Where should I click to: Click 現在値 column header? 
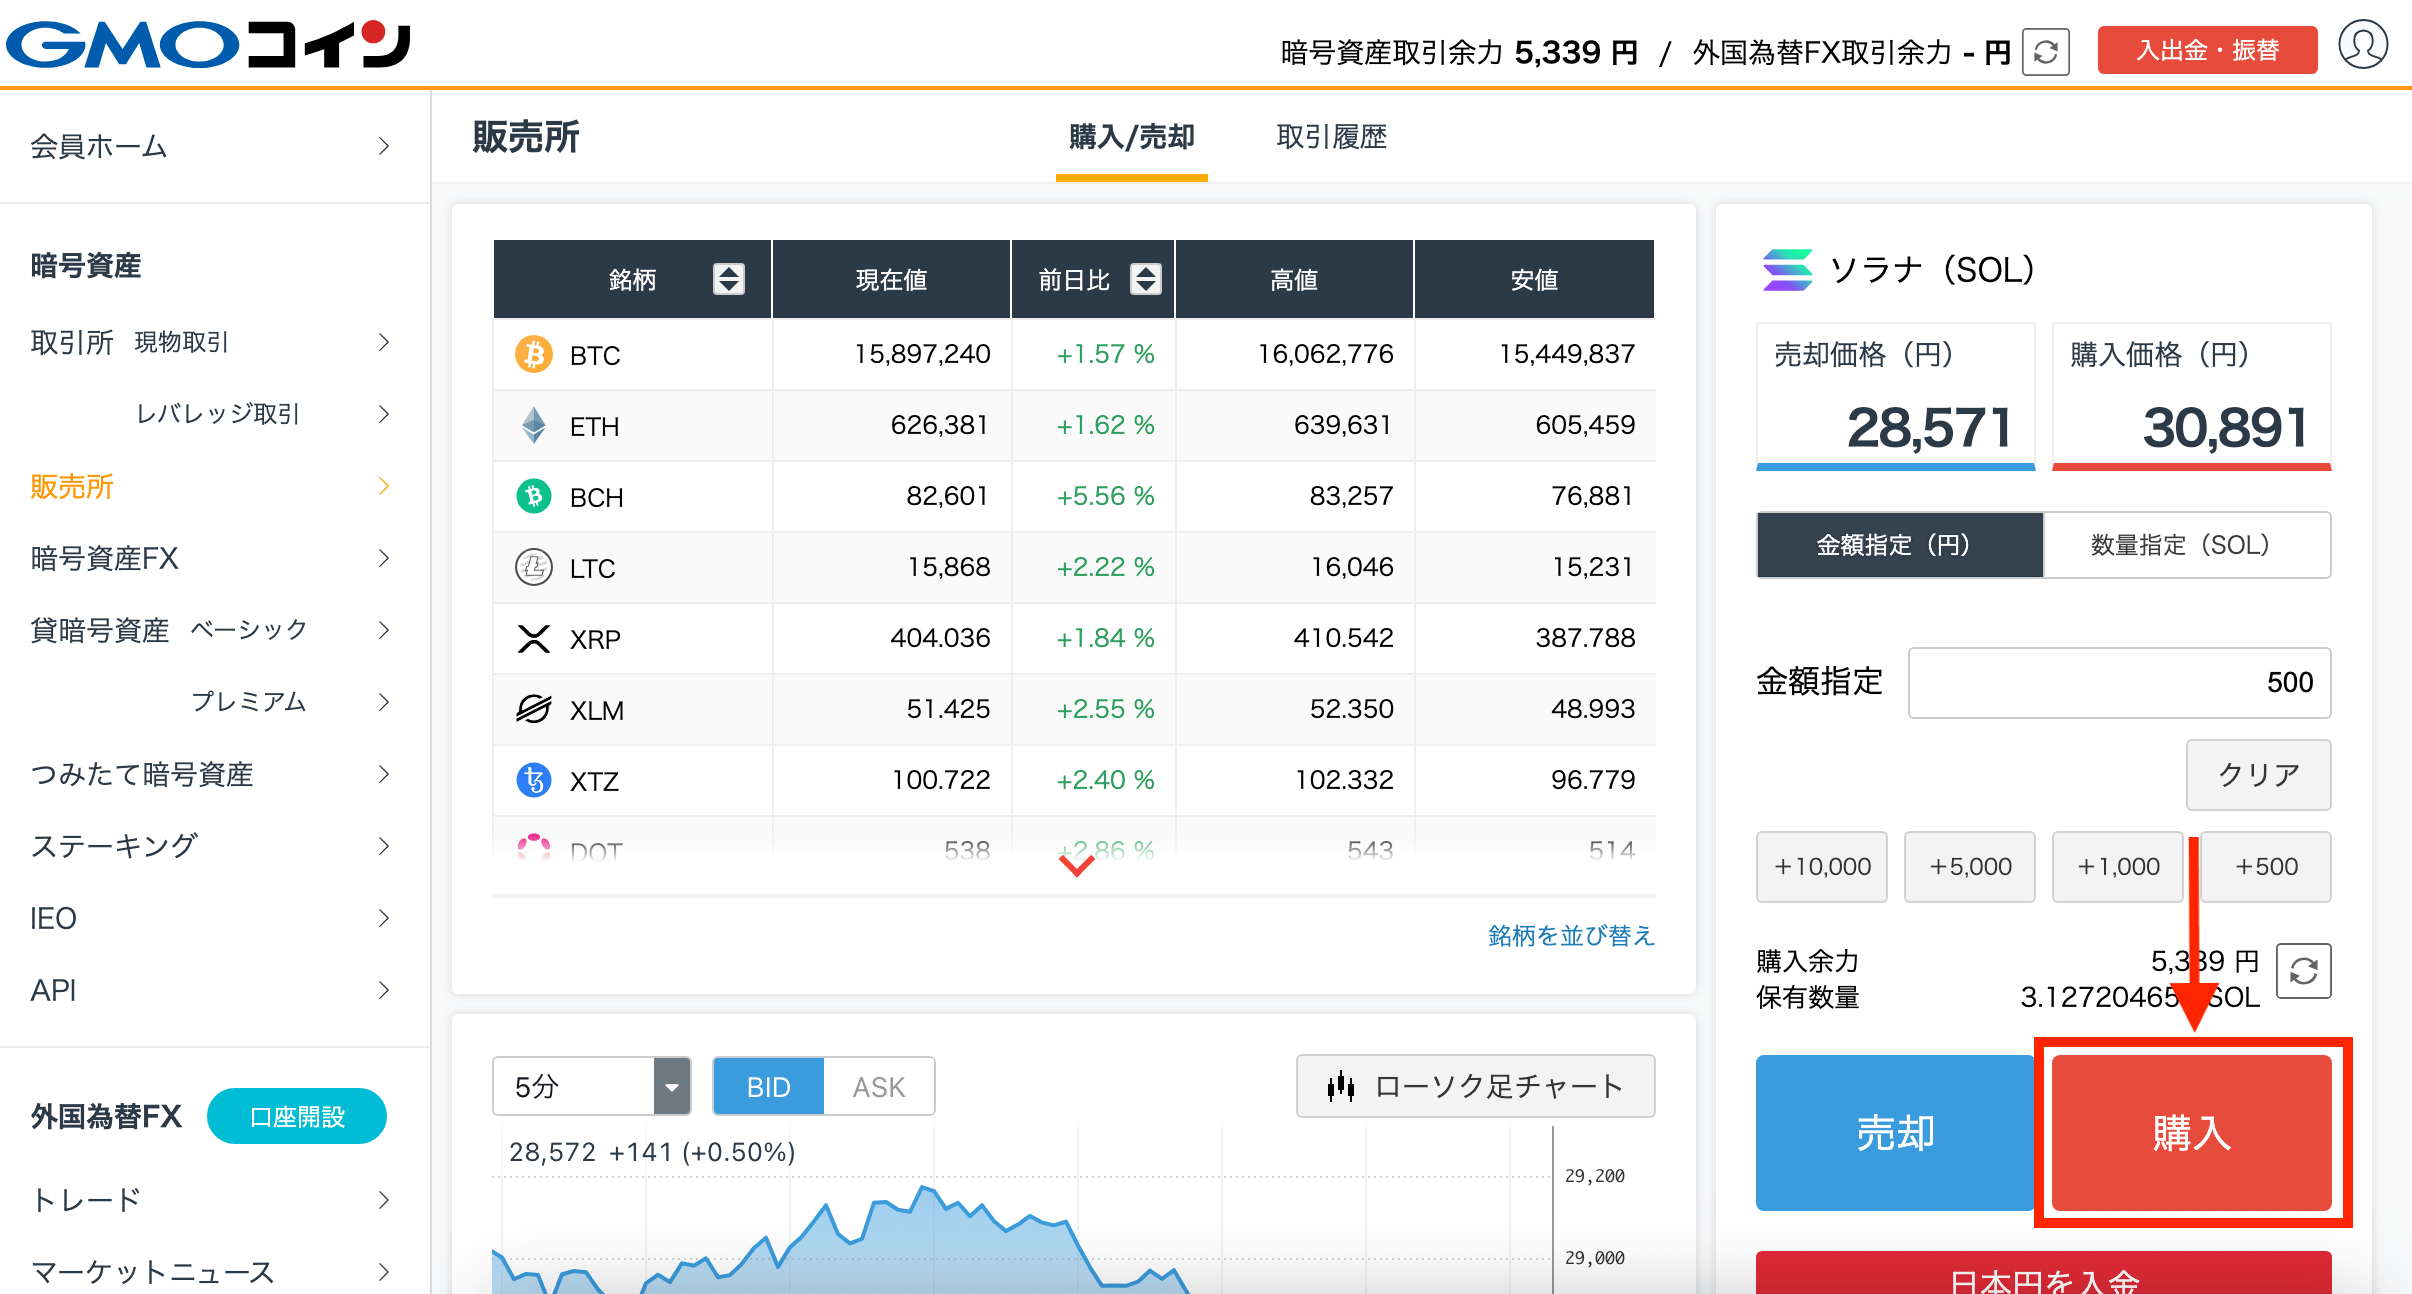892,279
